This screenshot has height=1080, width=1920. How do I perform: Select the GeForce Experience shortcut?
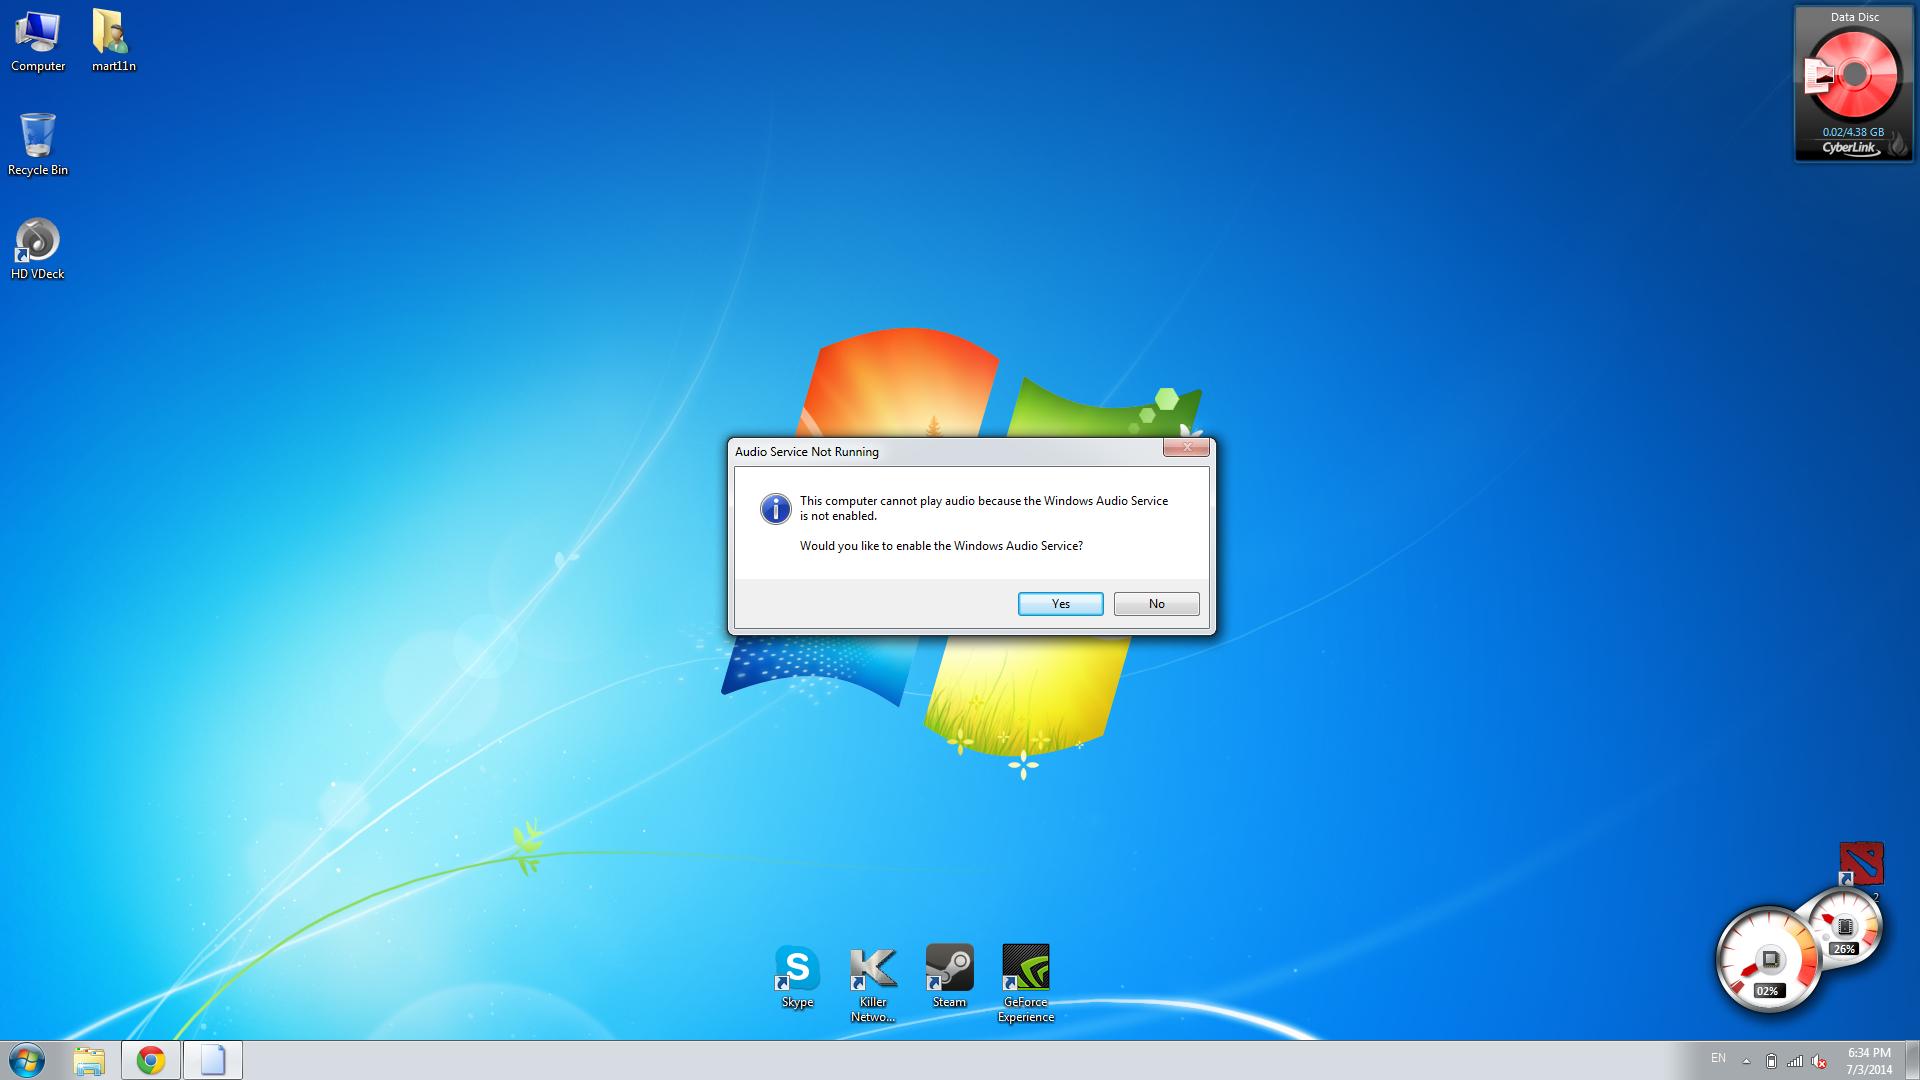pyautogui.click(x=1025, y=984)
